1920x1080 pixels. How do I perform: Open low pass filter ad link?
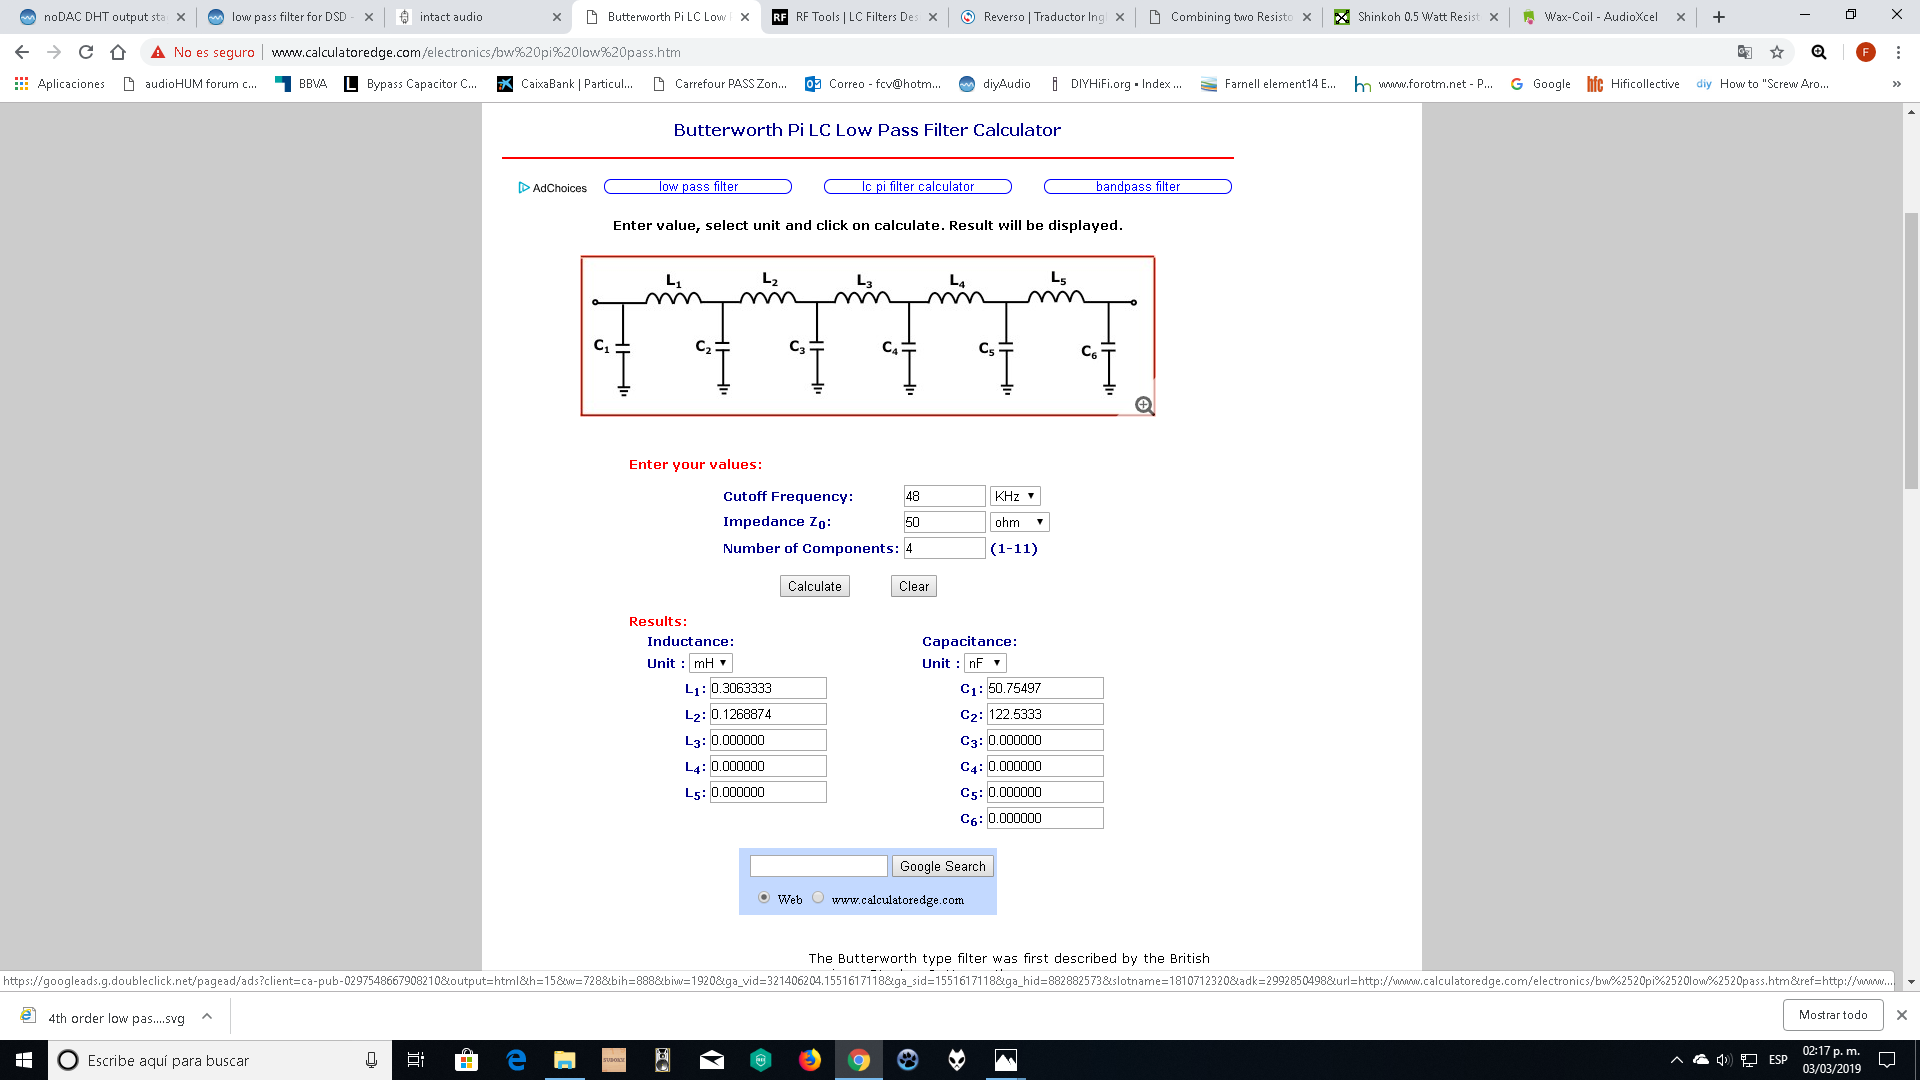coord(698,187)
